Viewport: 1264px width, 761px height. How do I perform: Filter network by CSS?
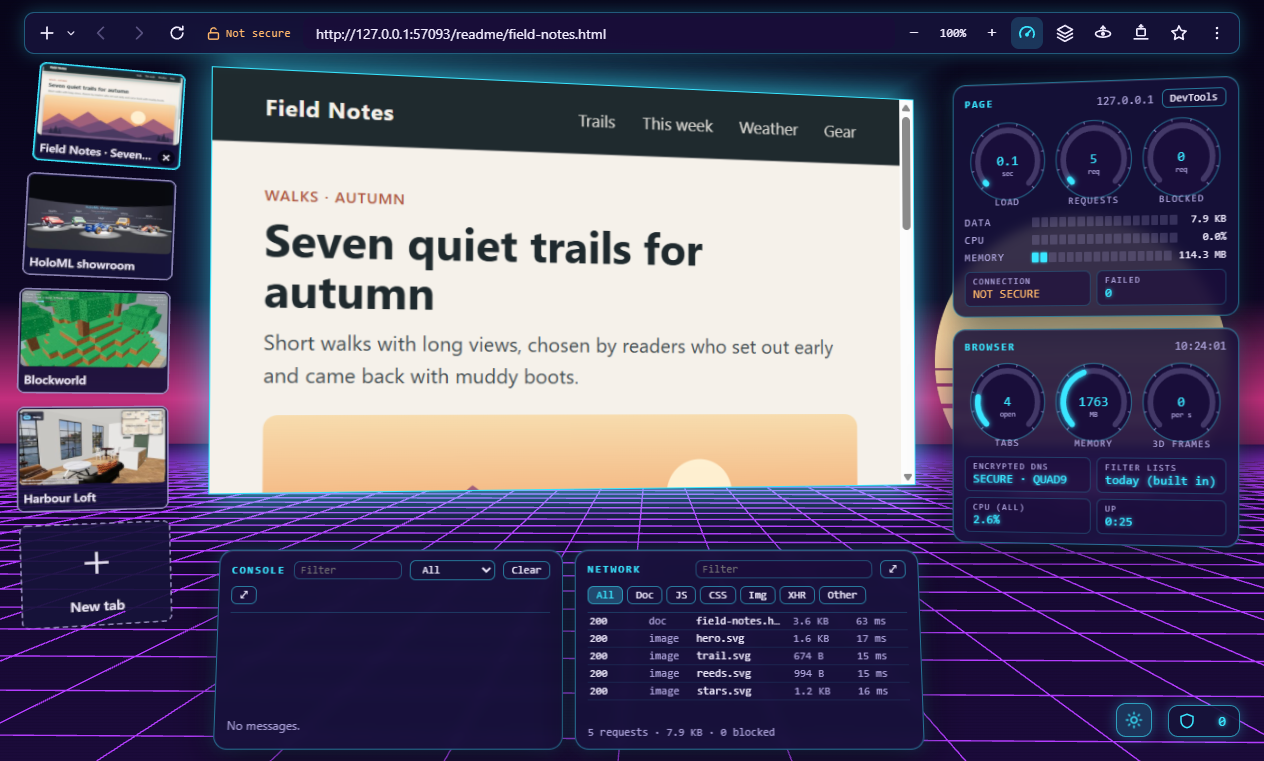pos(717,595)
